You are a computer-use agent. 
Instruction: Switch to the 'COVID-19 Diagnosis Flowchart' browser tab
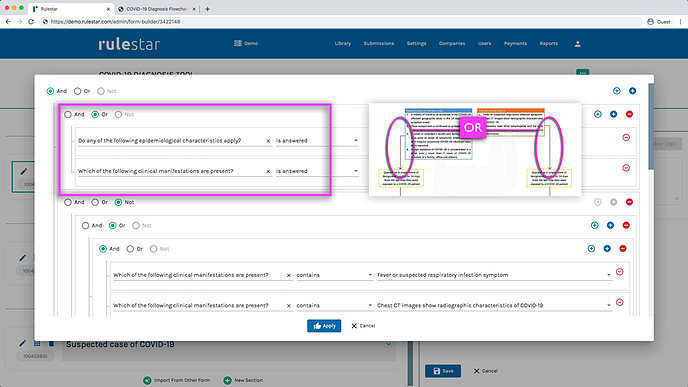(x=157, y=9)
